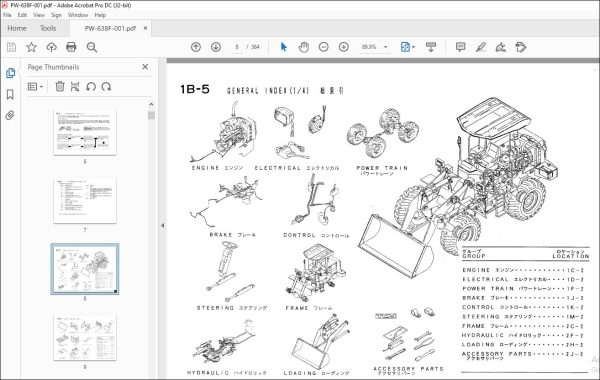Screen dimensions: 600x380
Task: Select the page 9 thumbnail
Action: [85, 338]
